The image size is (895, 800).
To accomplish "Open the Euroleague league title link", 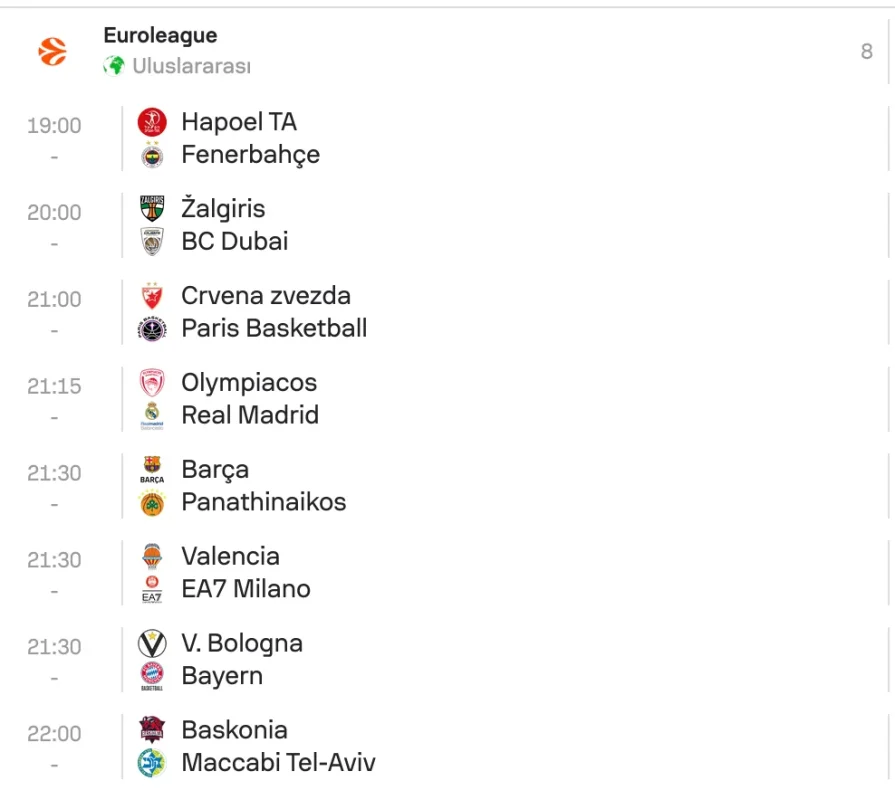I will [x=160, y=36].
